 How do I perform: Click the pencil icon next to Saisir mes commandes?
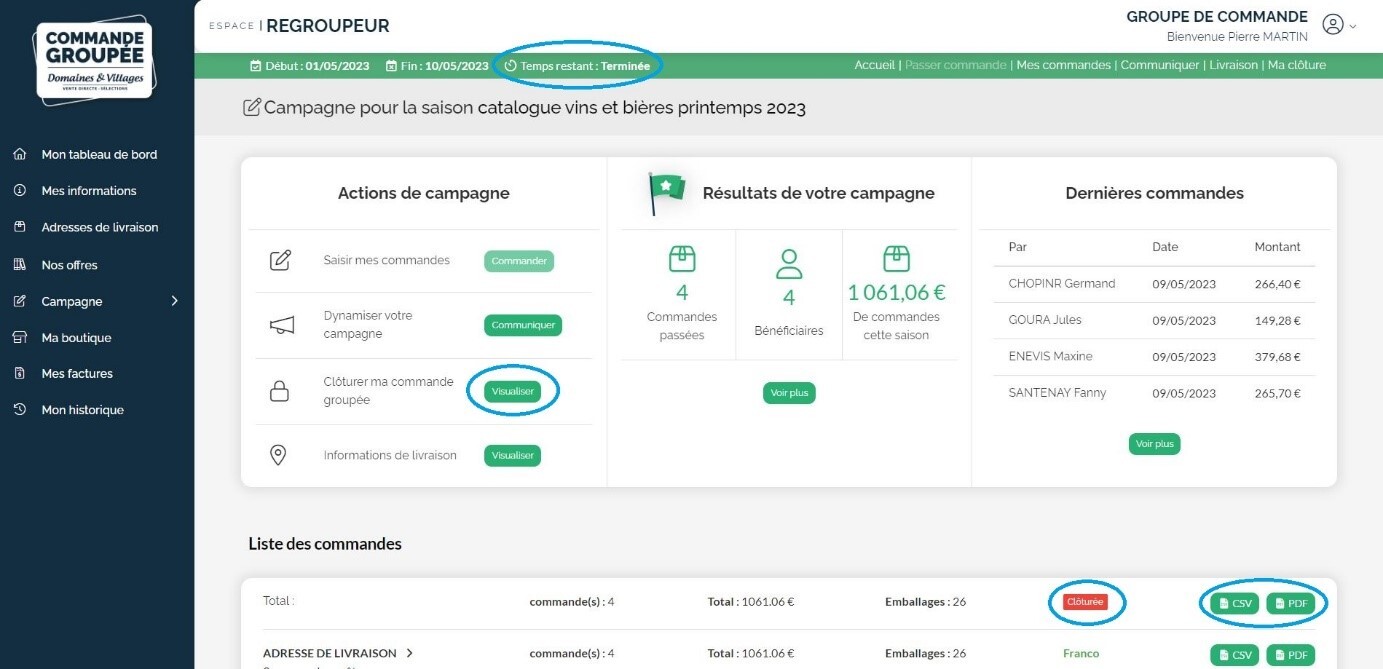click(281, 261)
